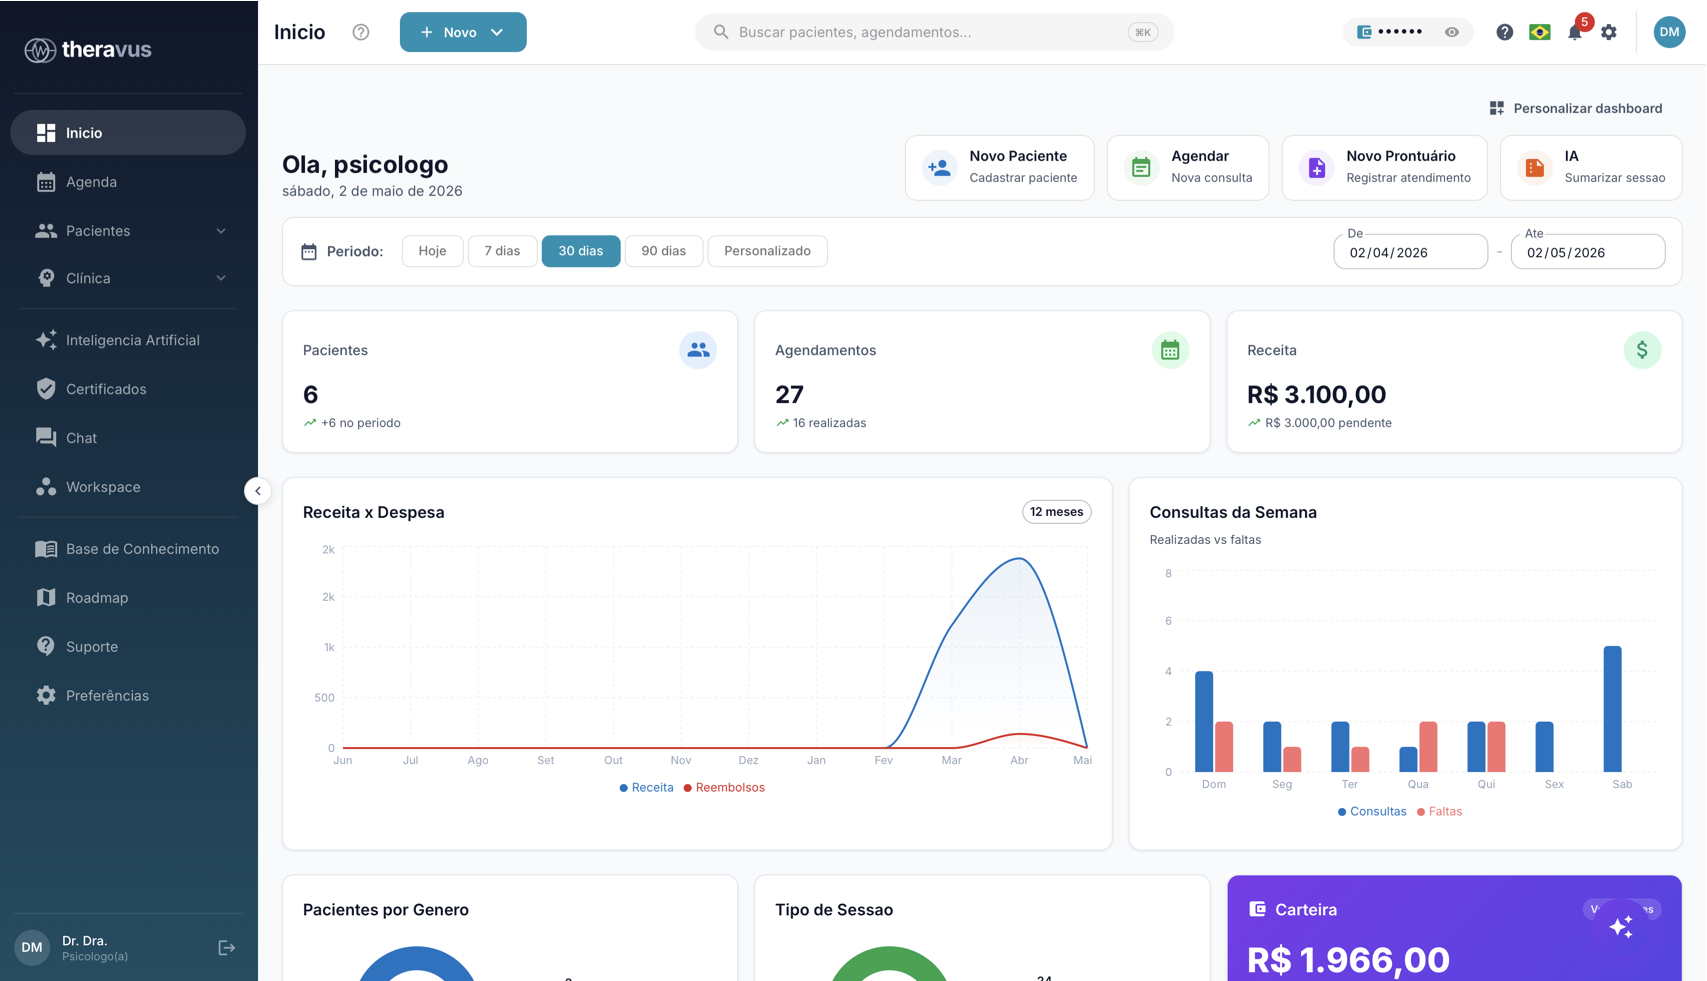Toggle Faltas series in weekly chart legend
The width and height of the screenshot is (1707, 981).
coord(1439,812)
